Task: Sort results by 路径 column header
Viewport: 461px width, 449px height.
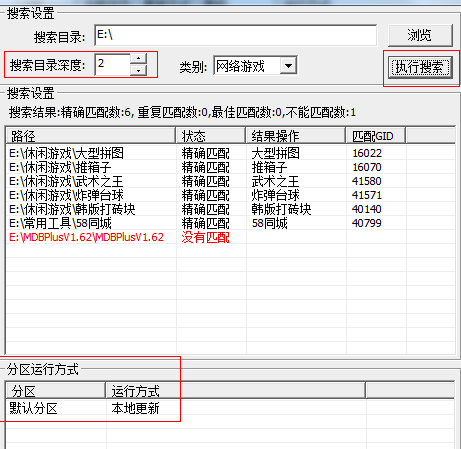Action: coord(90,136)
